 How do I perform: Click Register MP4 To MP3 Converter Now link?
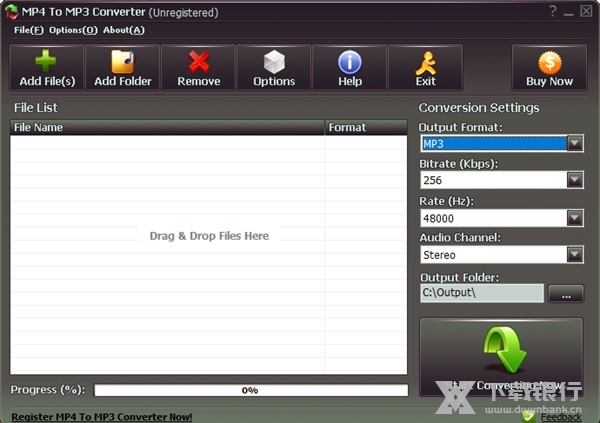(101, 416)
